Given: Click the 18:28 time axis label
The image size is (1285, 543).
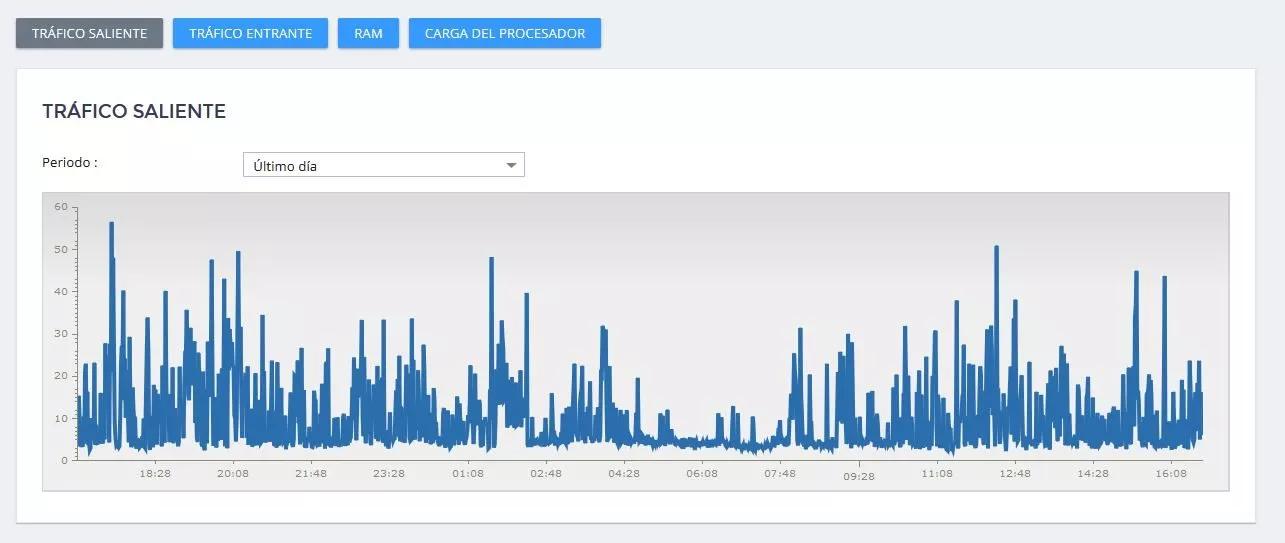Looking at the screenshot, I should coord(155,474).
